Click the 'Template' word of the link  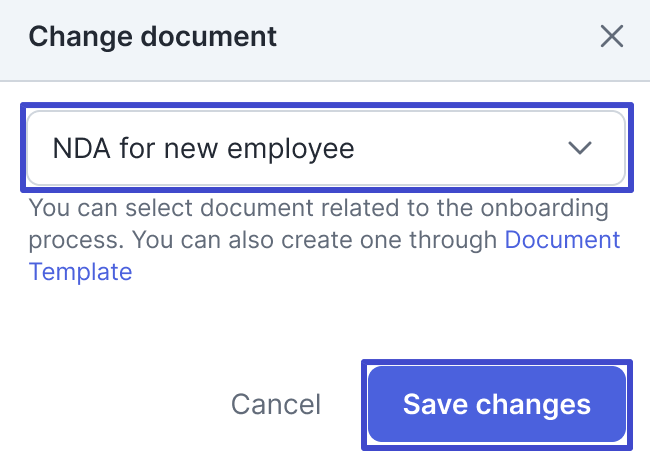[x=80, y=271]
